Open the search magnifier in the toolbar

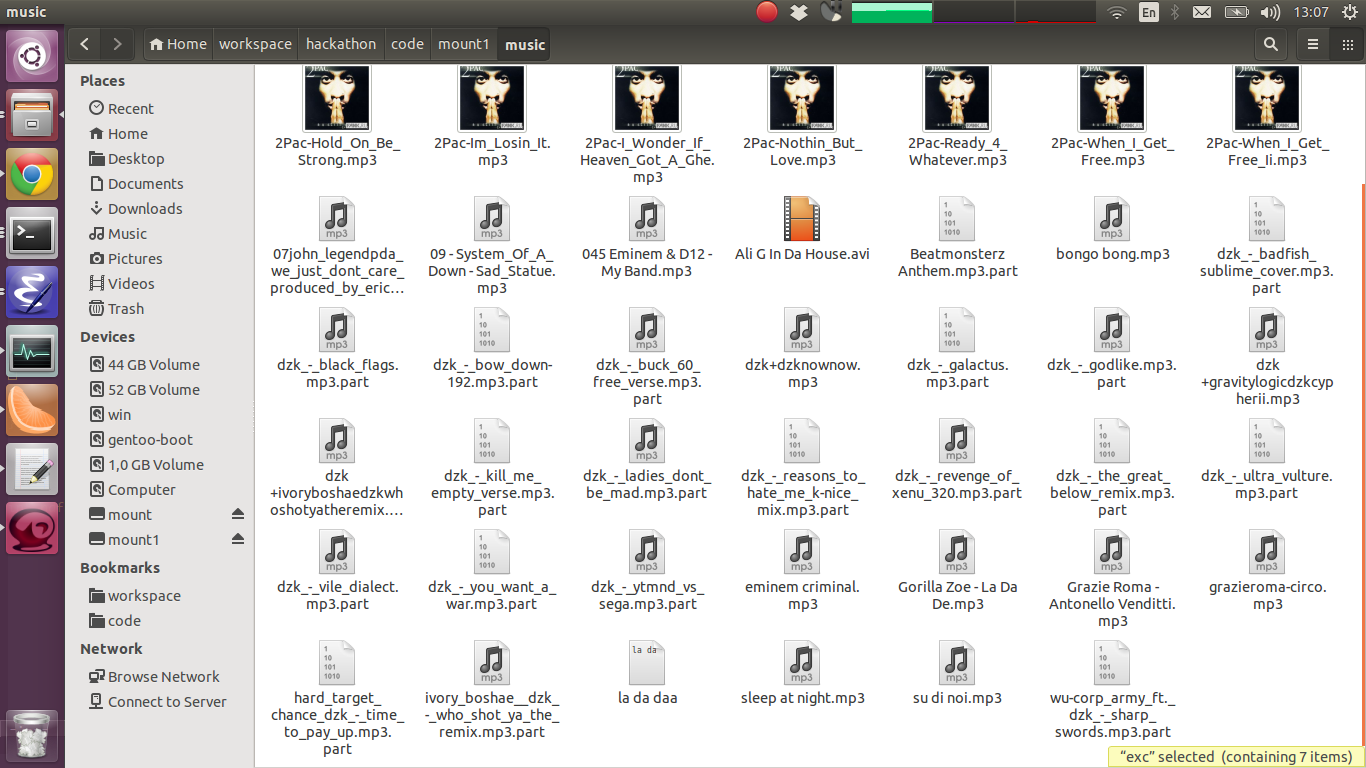(1271, 44)
